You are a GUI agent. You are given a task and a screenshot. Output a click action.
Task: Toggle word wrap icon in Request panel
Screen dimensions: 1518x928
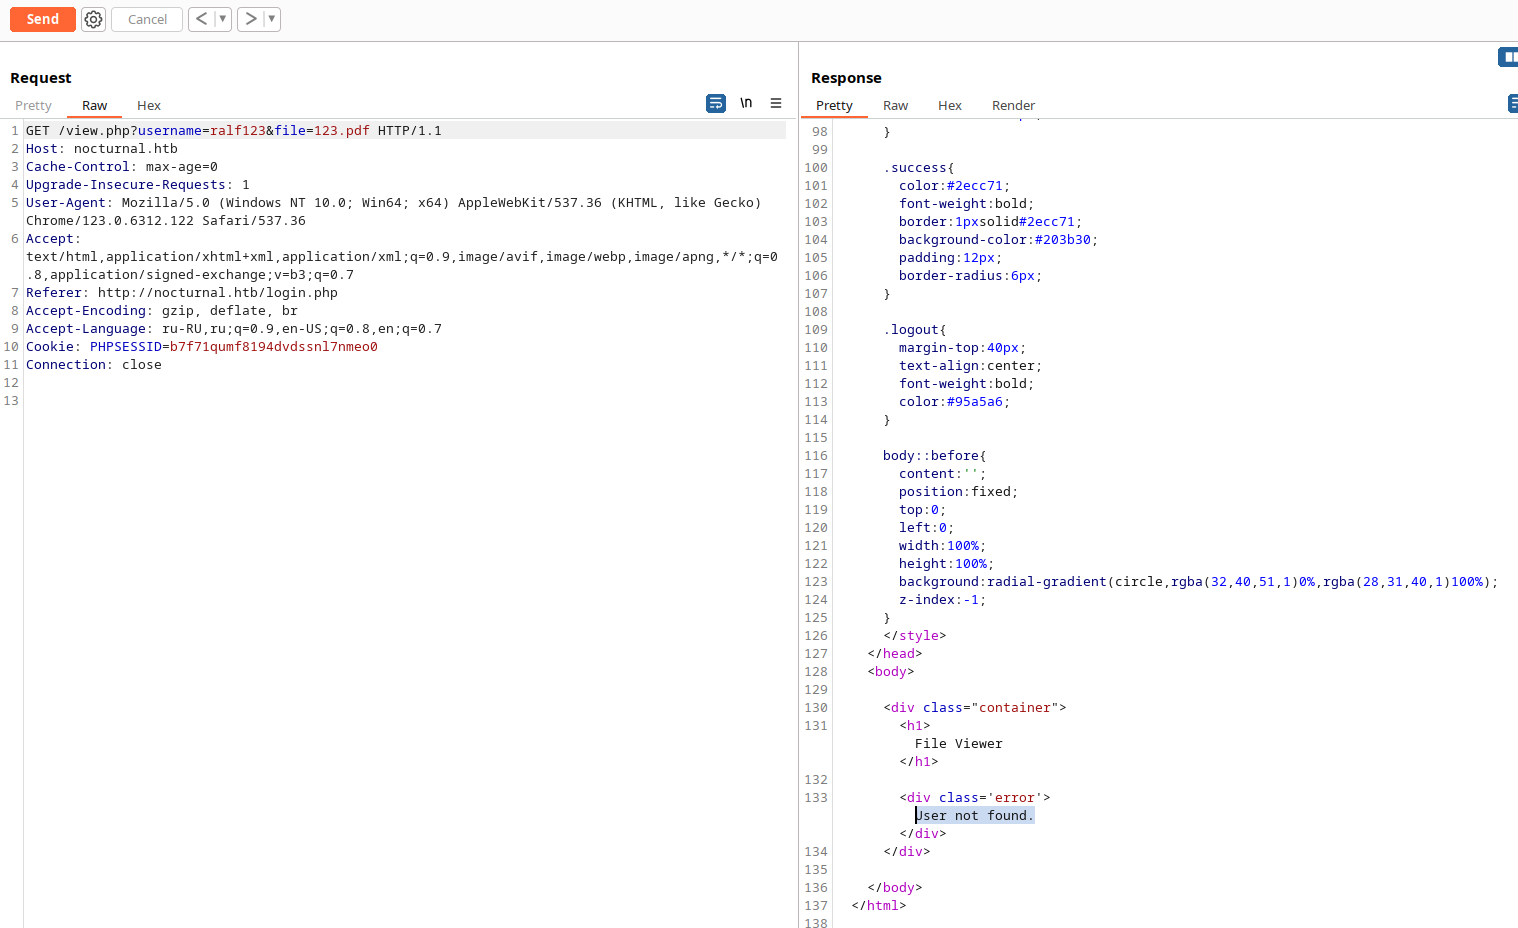pos(716,103)
